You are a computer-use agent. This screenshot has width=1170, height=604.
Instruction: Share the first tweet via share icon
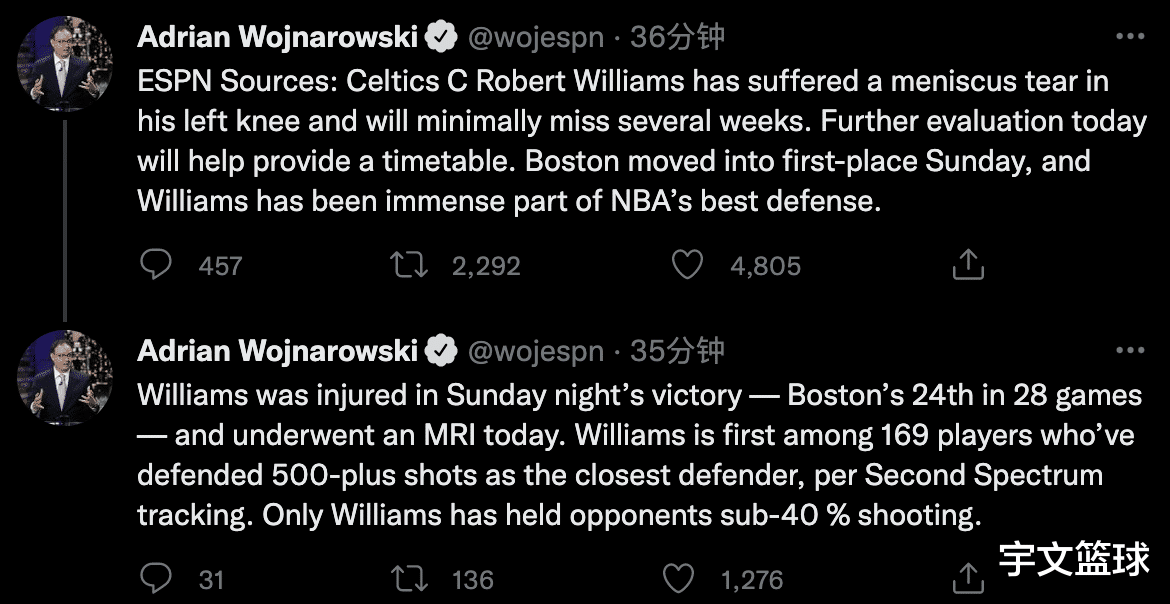pyautogui.click(x=968, y=264)
